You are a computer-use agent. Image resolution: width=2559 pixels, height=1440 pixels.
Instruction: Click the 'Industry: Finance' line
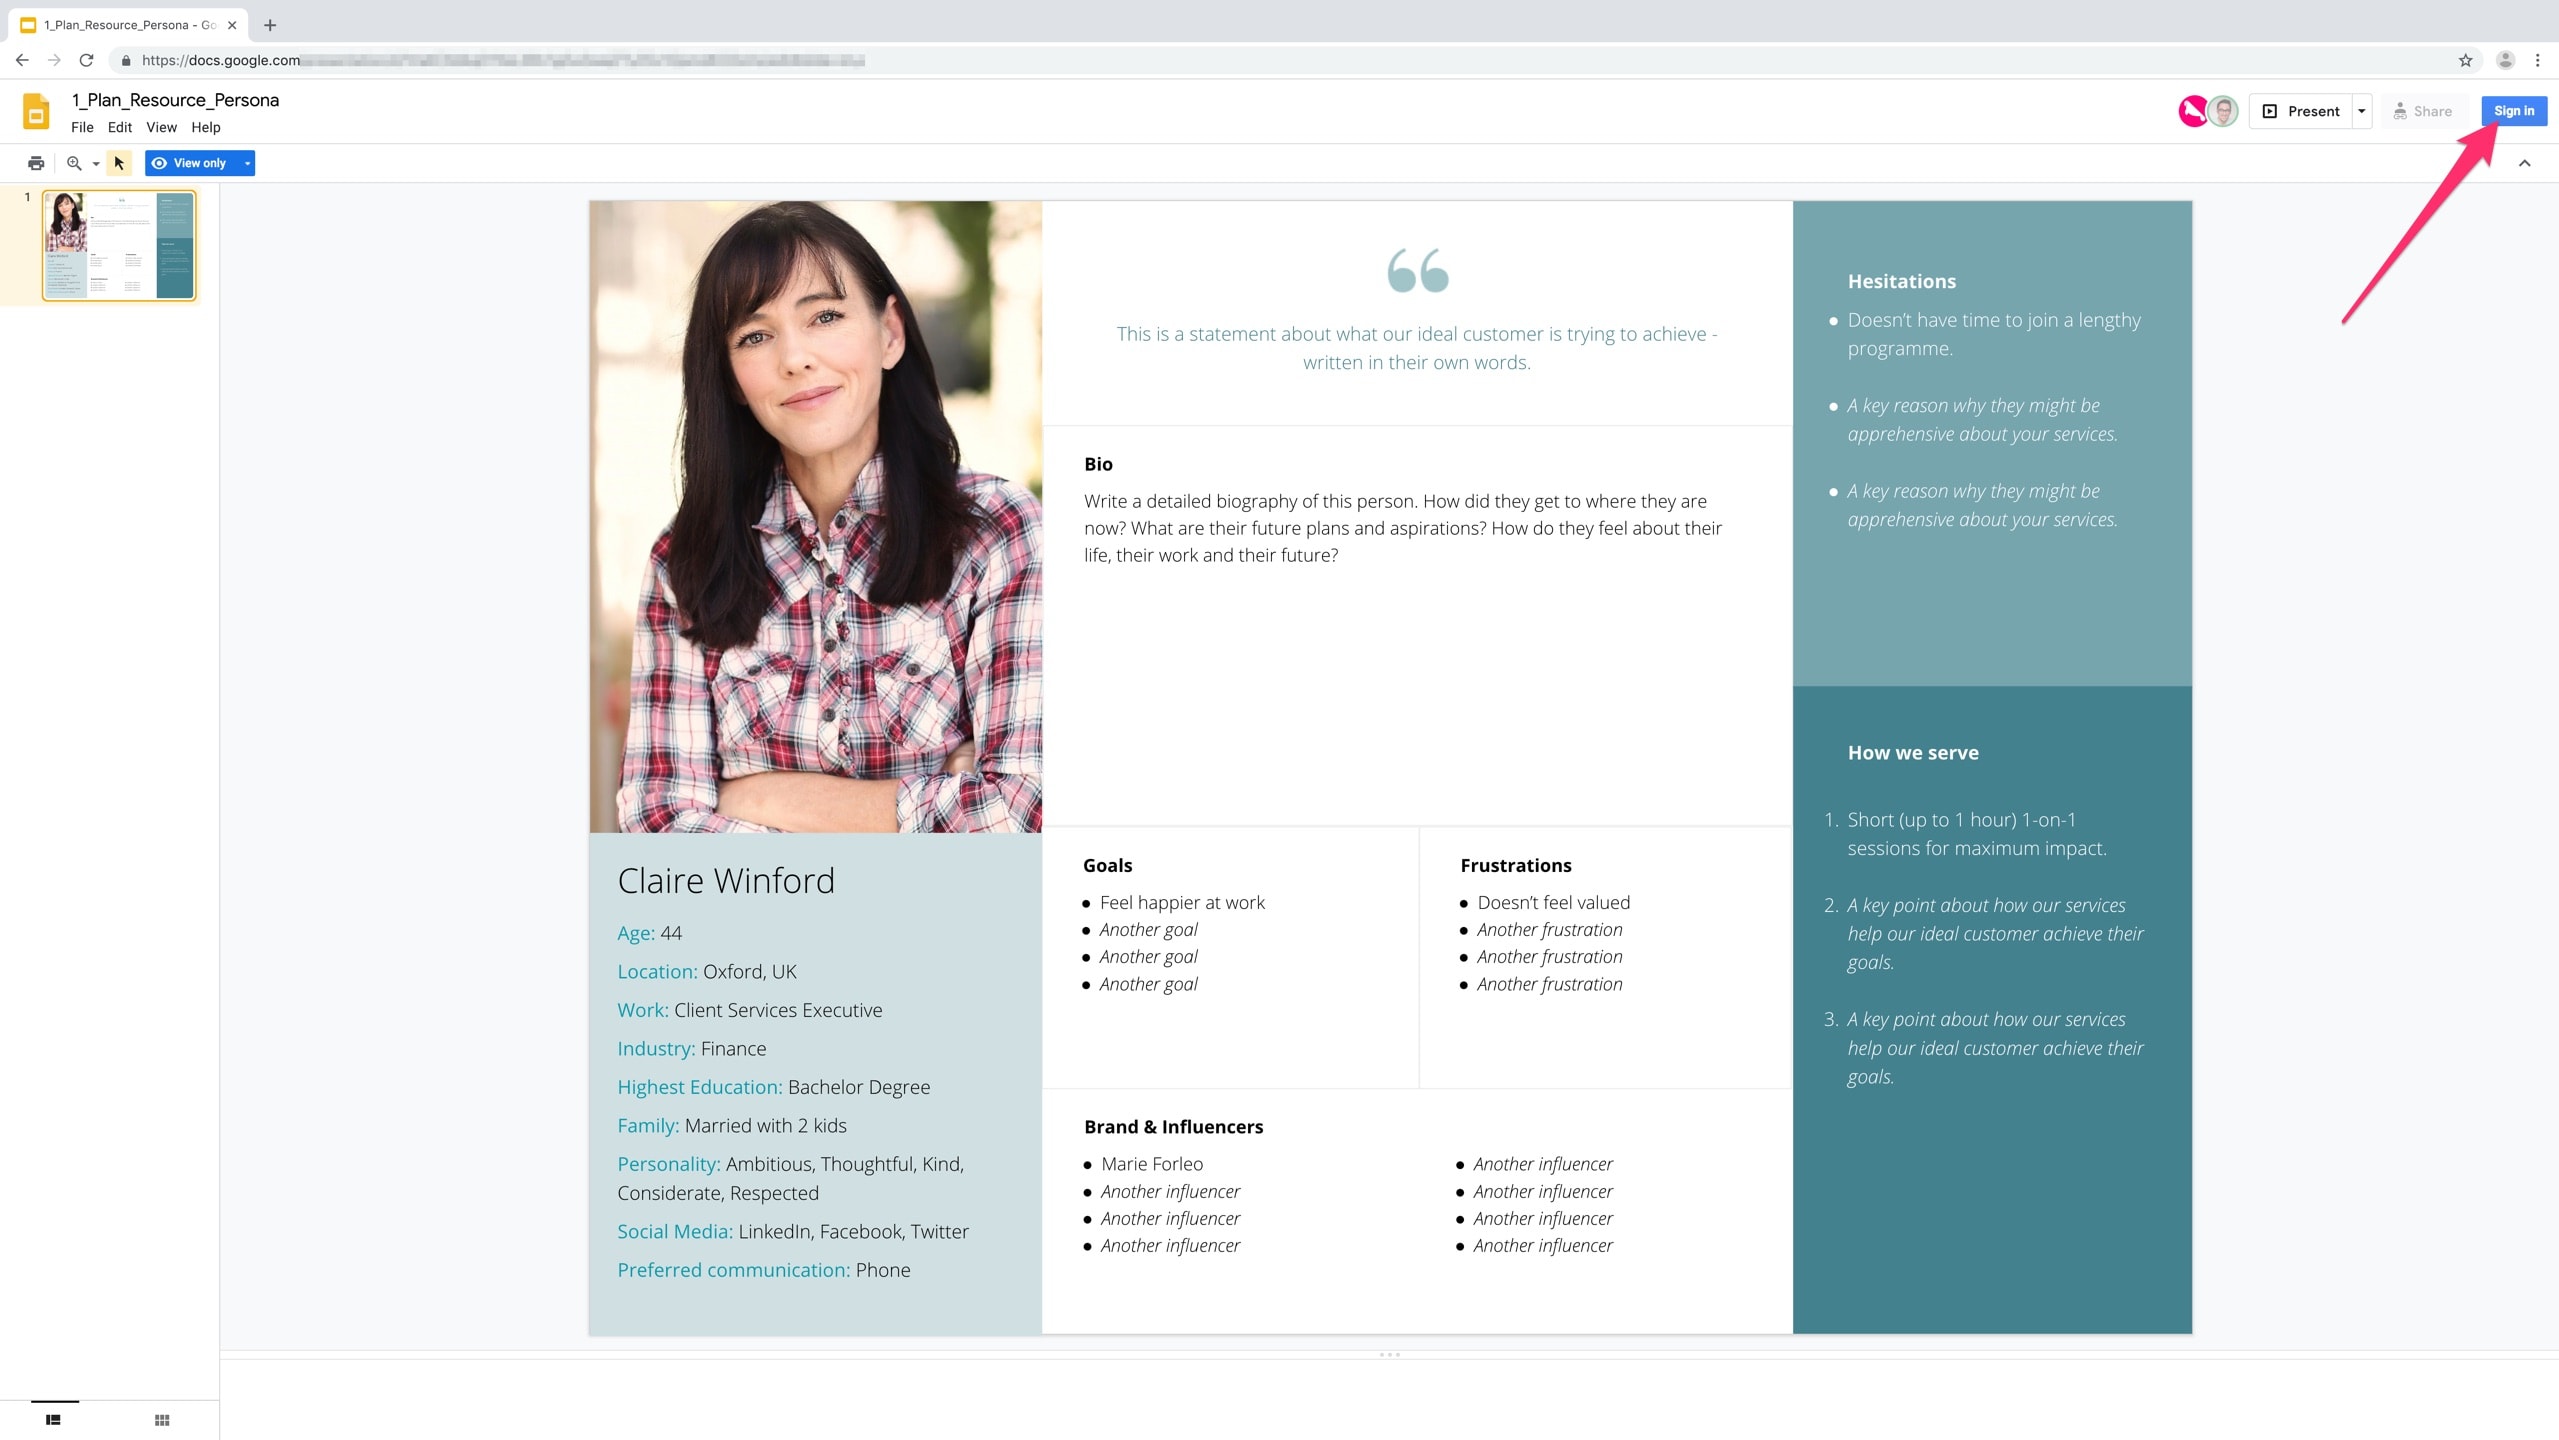(692, 1048)
